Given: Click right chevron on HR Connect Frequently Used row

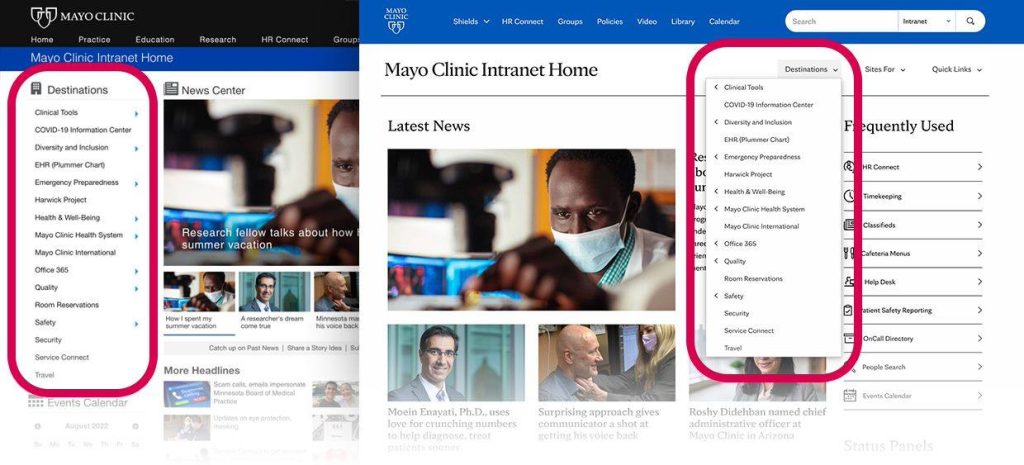Looking at the screenshot, I should click(980, 167).
